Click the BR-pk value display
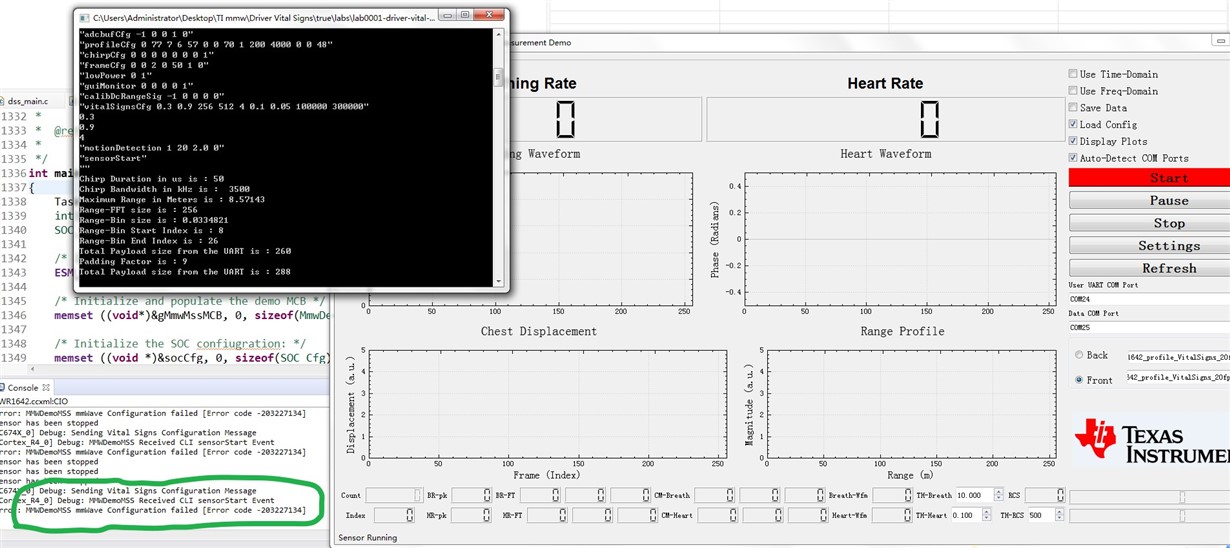 470,495
